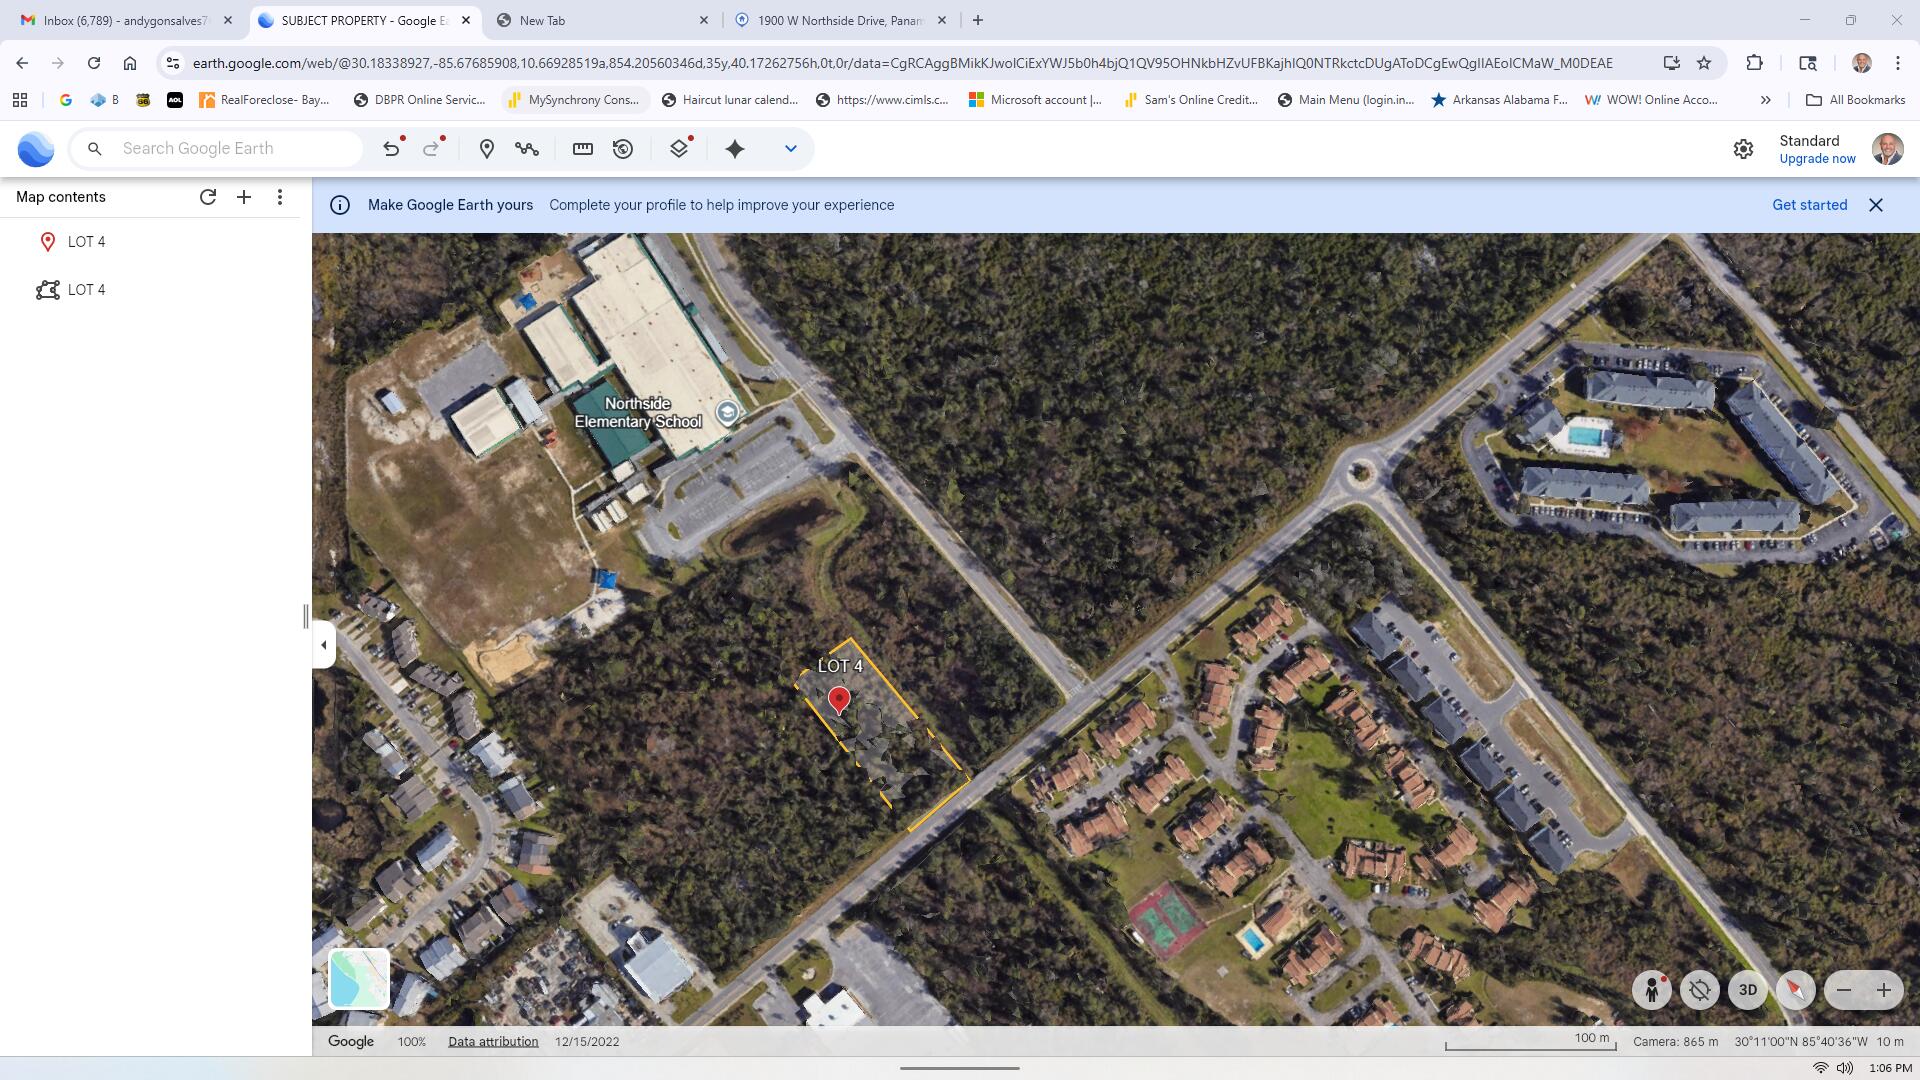Reload the current page

pos(94,63)
